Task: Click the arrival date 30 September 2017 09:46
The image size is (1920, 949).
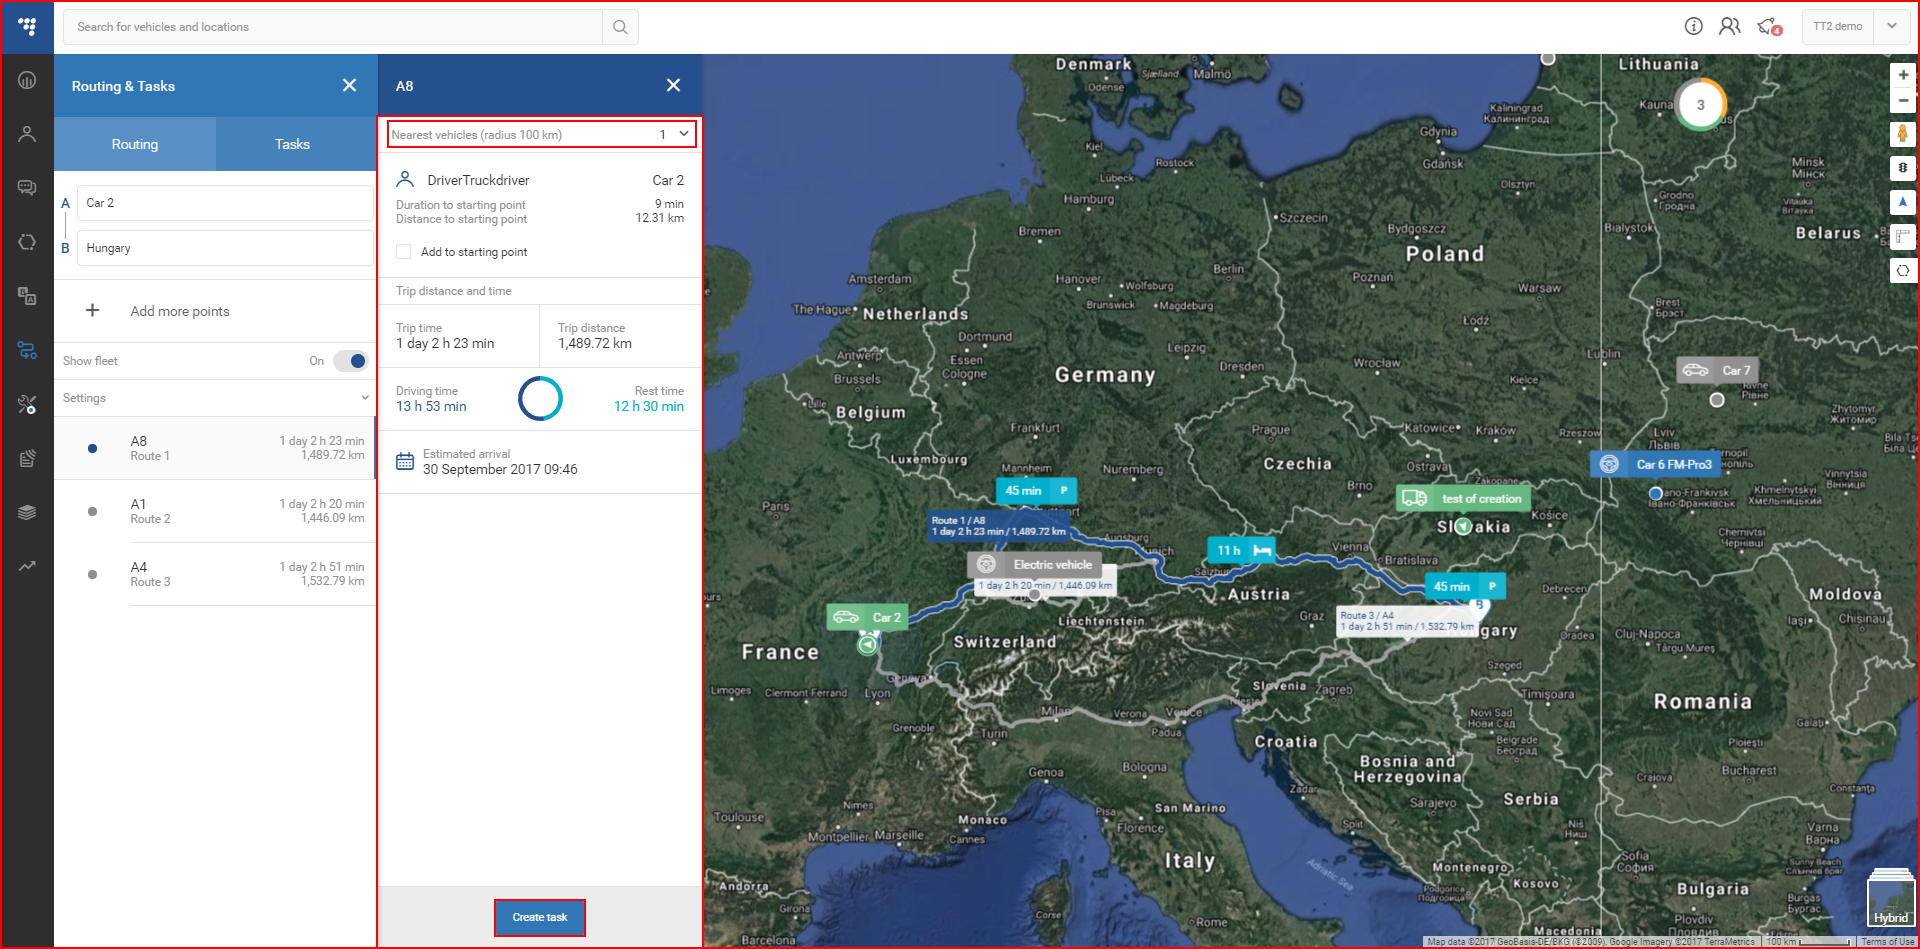Action: point(500,469)
